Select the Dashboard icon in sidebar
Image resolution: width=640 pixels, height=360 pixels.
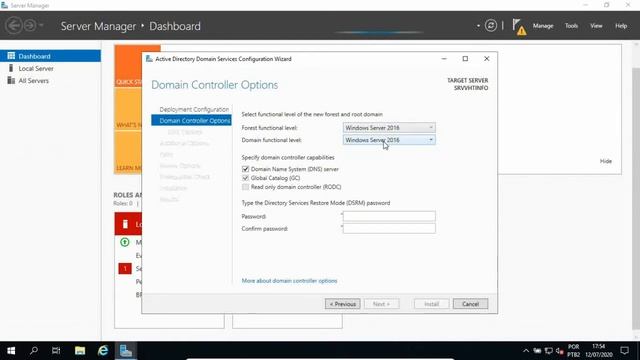click(11, 56)
